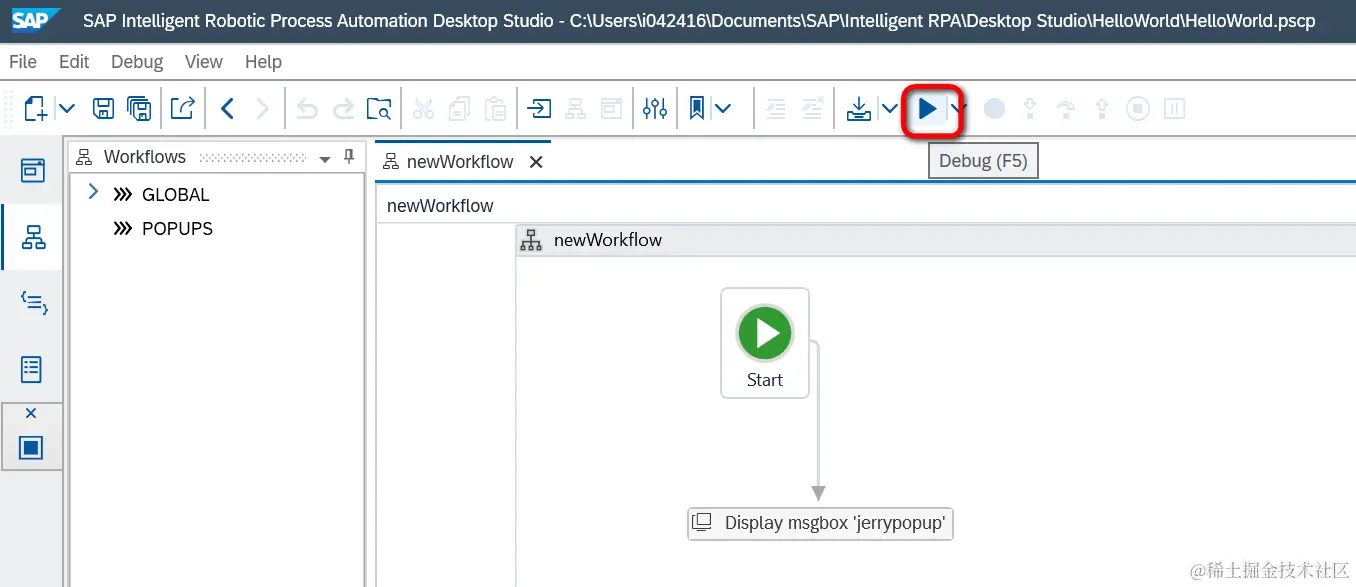Click the newWorkflow breadcrumb label
The height and width of the screenshot is (587, 1356).
440,206
